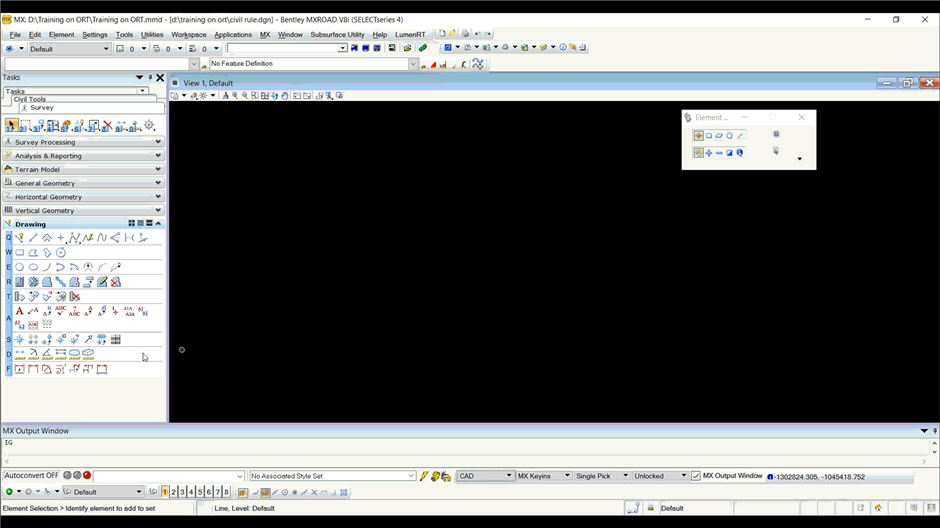Uncheck the MX Output Window checkbox
Image resolution: width=940 pixels, height=528 pixels.
tap(695, 476)
